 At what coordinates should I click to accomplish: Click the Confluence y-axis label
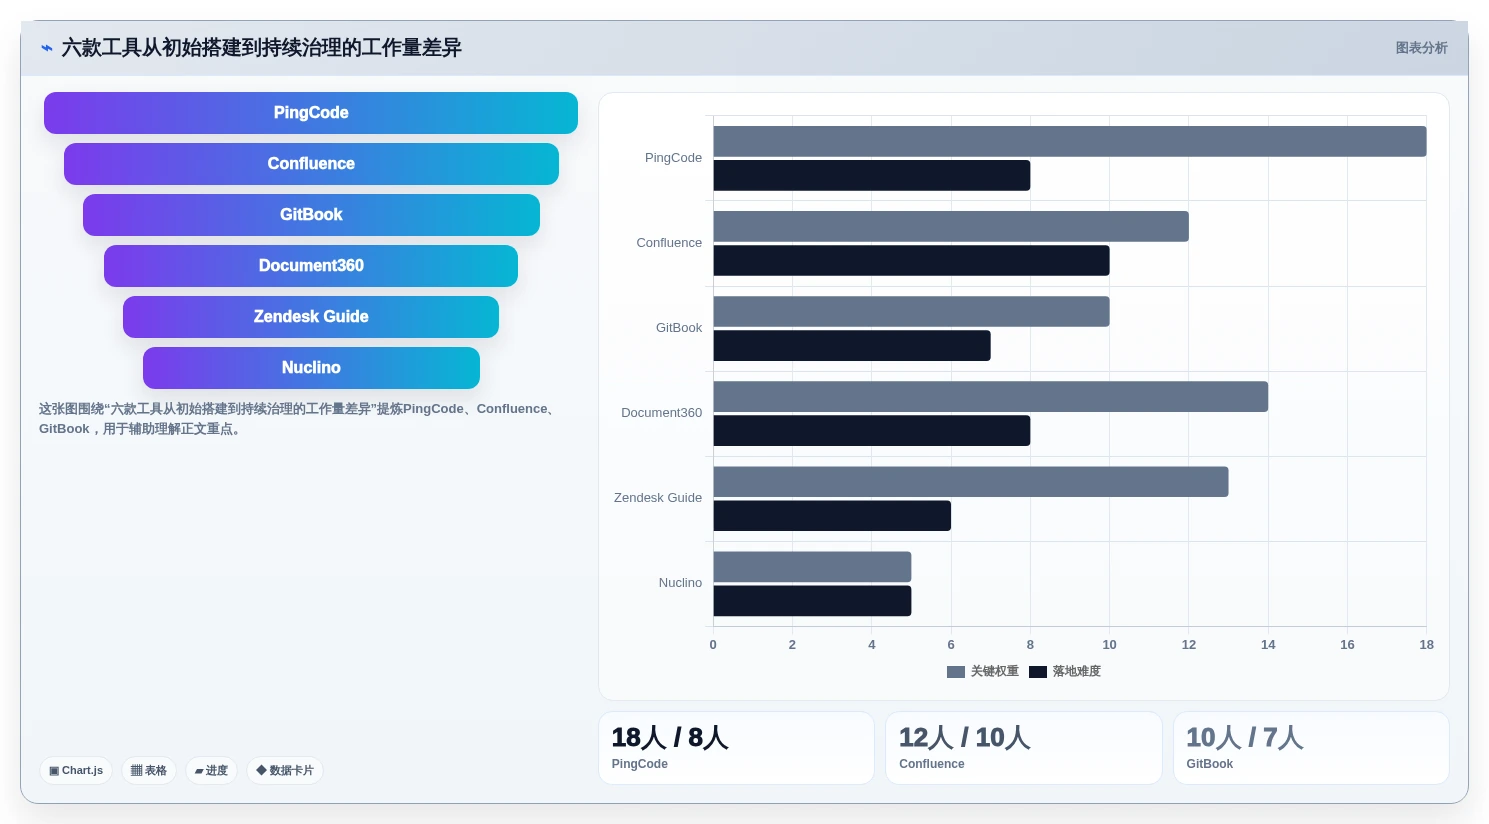coord(669,243)
